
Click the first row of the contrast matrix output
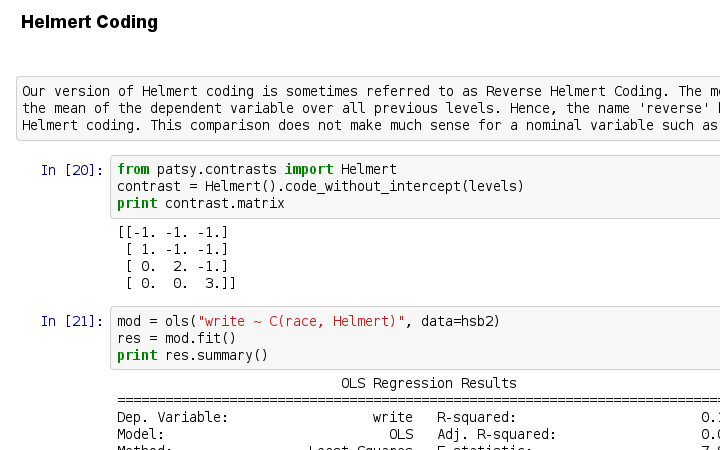point(173,232)
